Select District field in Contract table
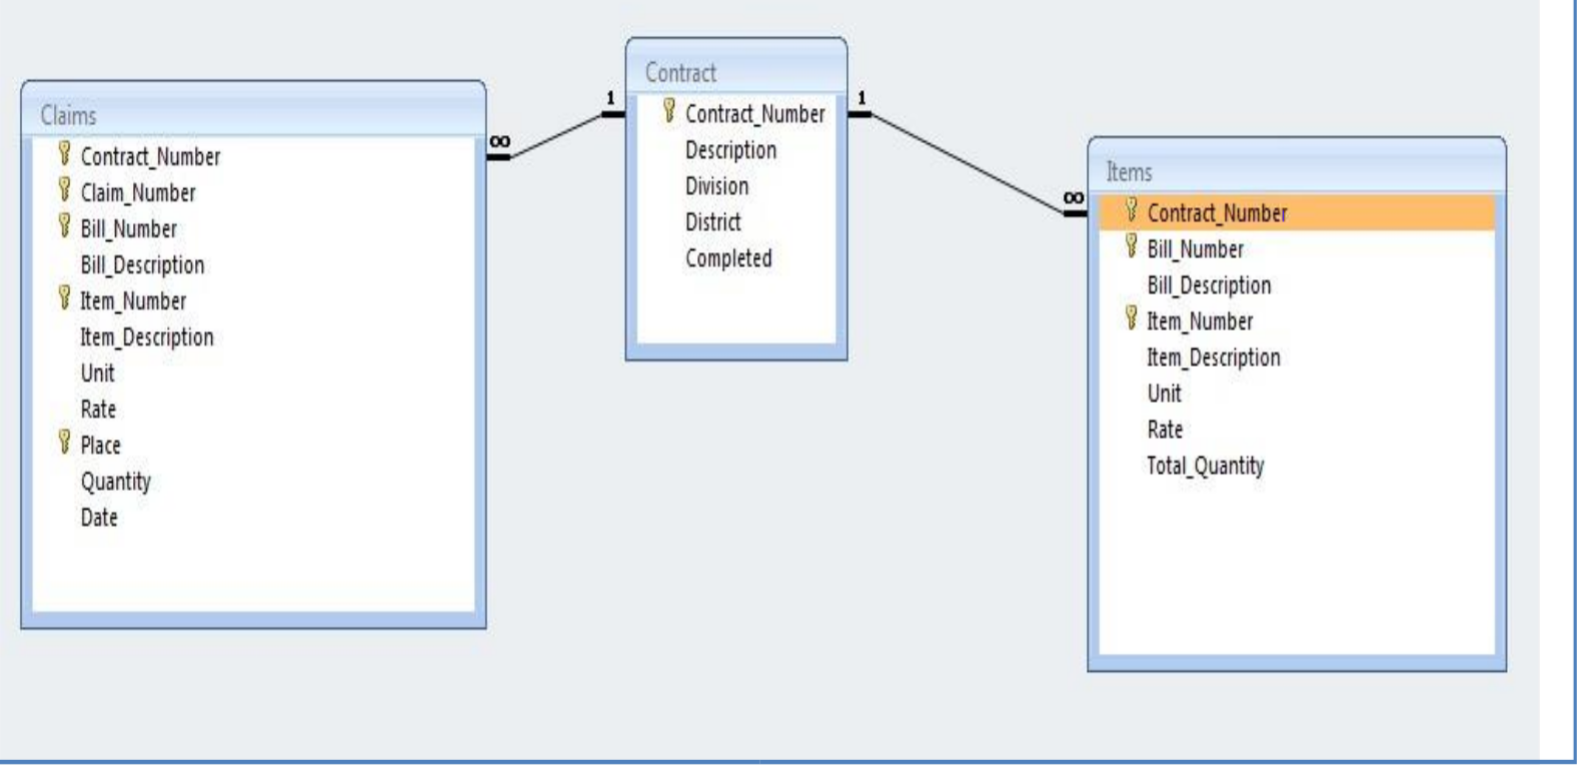The width and height of the screenshot is (1583, 771). pos(712,222)
